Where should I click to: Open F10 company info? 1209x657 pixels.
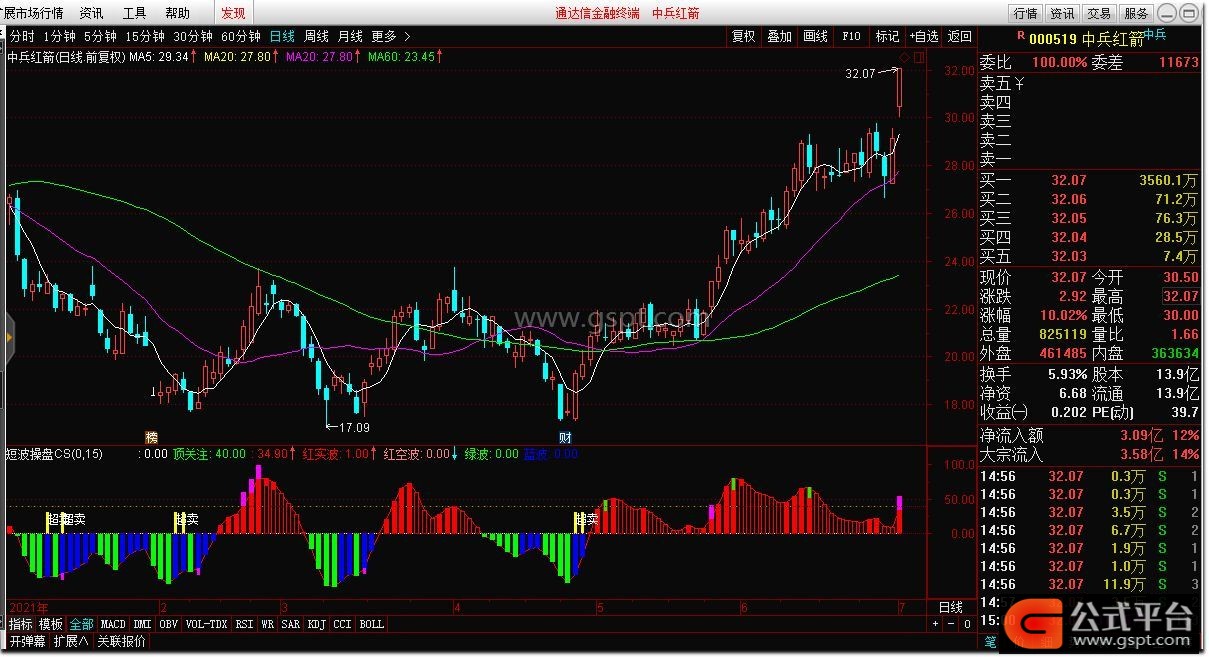851,36
